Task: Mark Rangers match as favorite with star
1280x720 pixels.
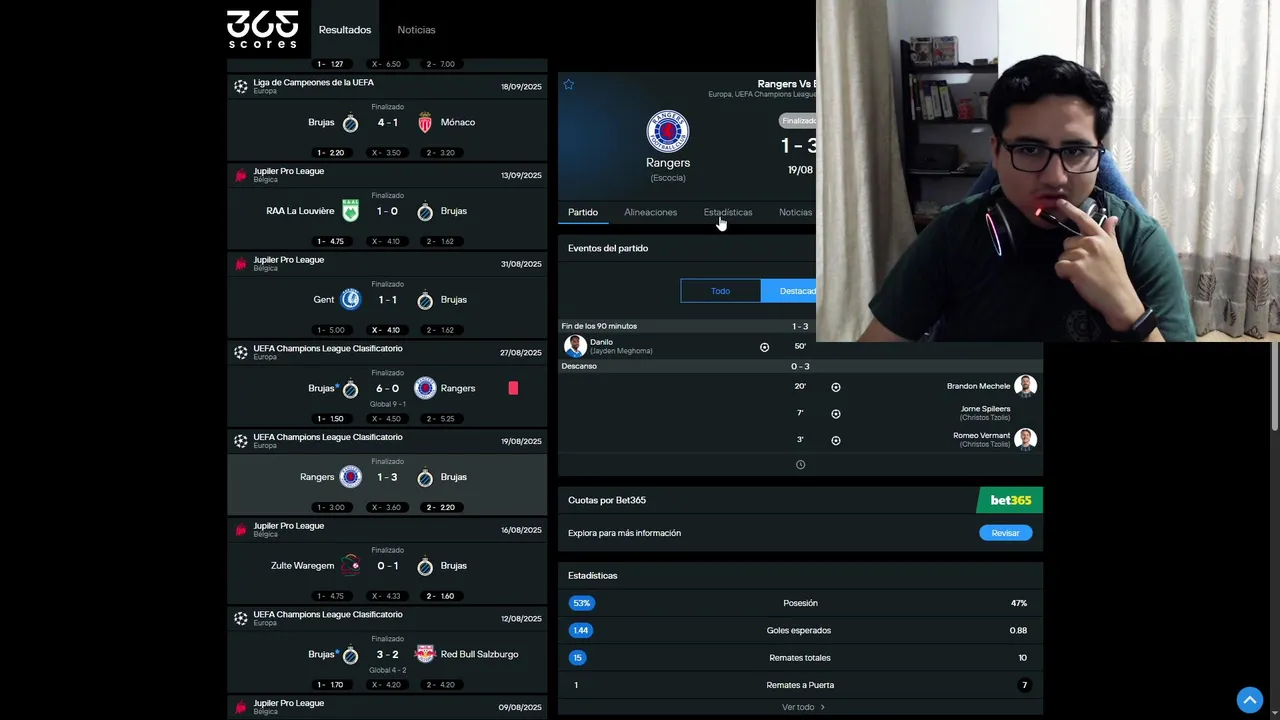Action: [569, 84]
